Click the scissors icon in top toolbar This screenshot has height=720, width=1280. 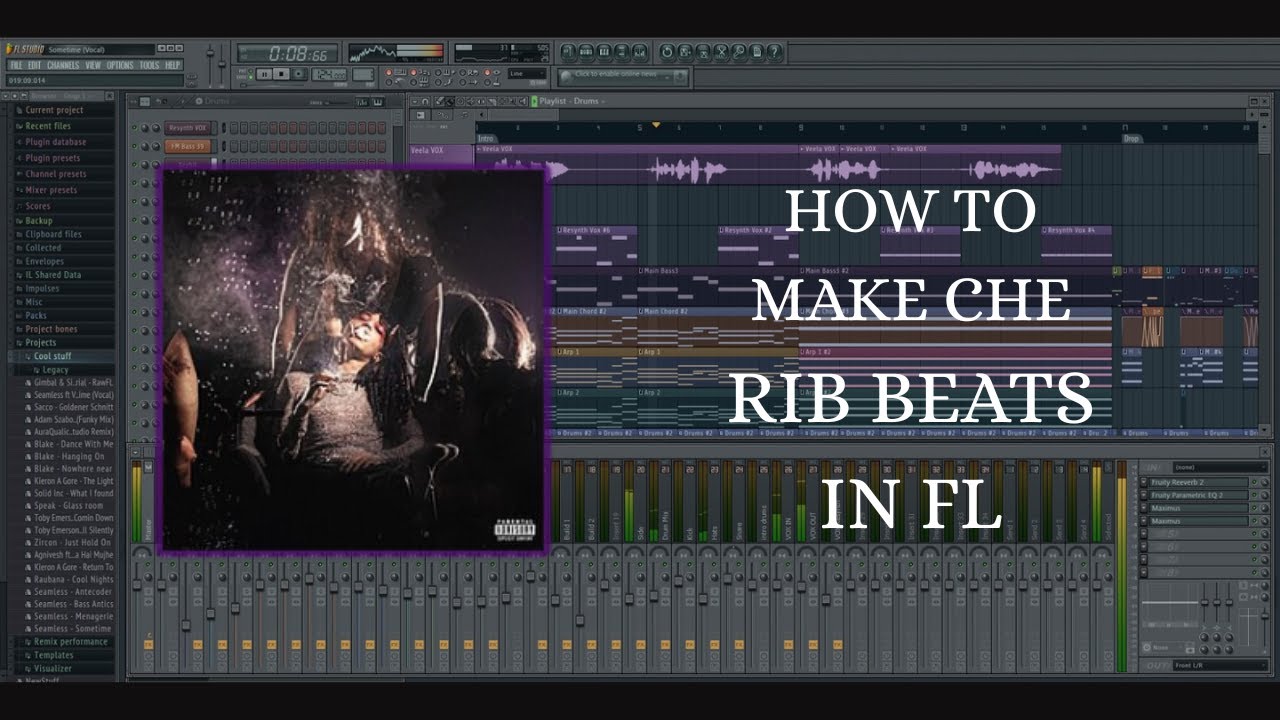pos(721,52)
